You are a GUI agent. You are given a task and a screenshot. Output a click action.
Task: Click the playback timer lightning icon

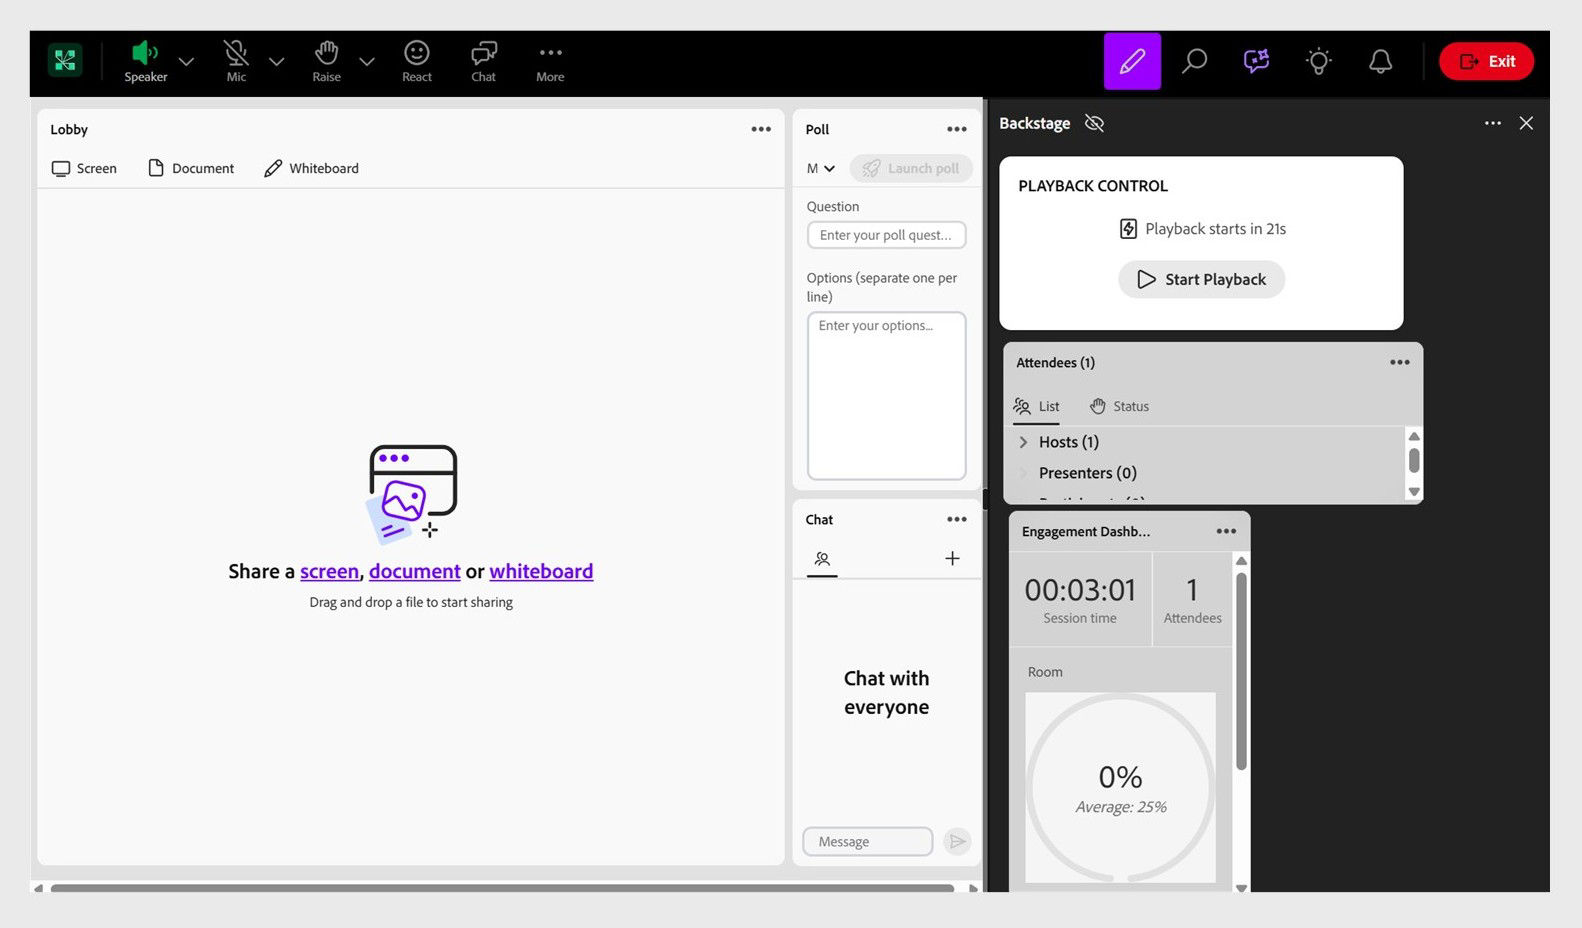tap(1128, 229)
